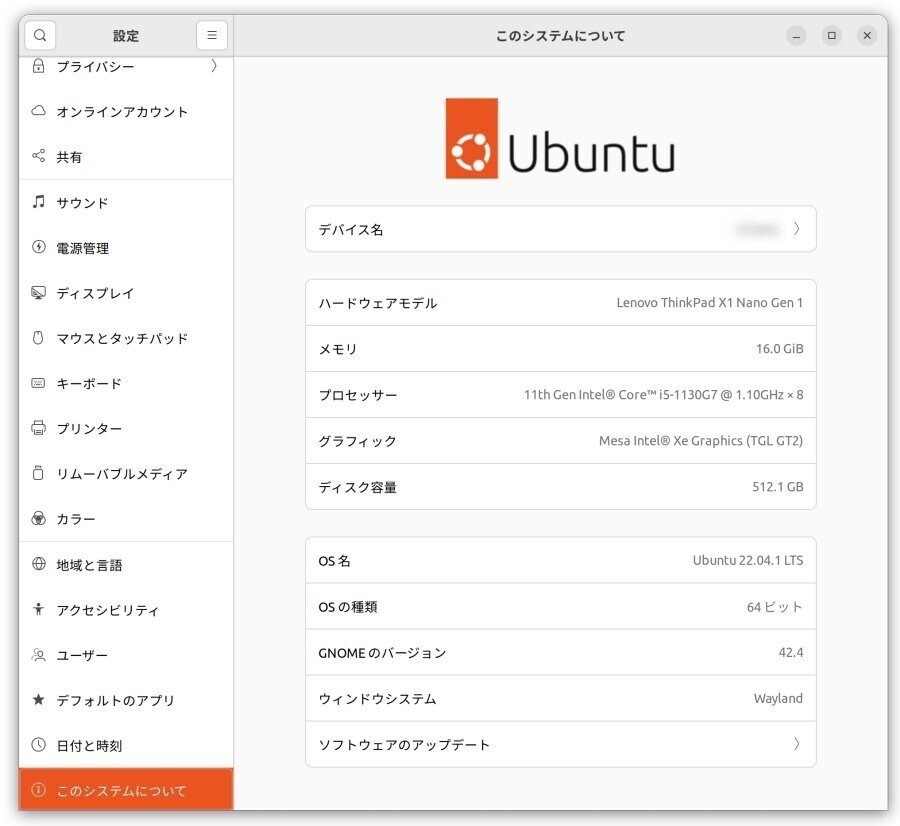Click the person icon beside ユーザー
Image resolution: width=900 pixels, height=826 pixels.
[38, 655]
